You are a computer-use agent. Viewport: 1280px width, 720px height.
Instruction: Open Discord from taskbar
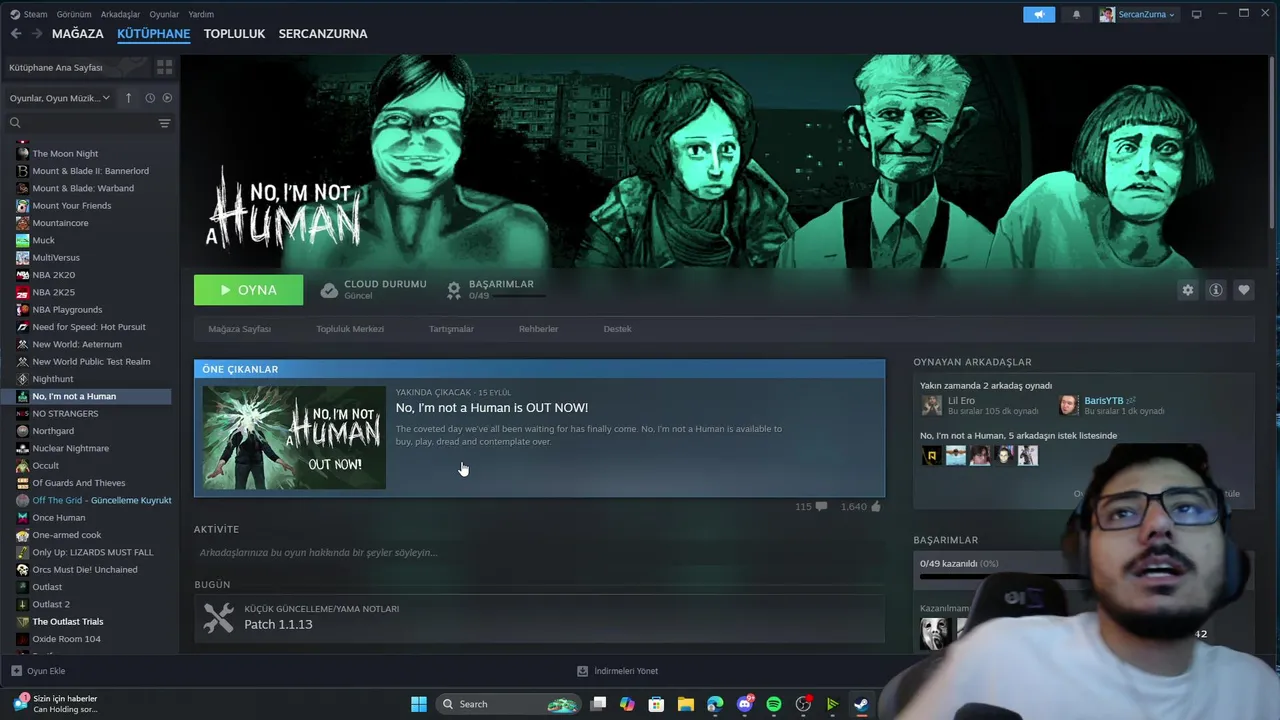click(745, 704)
